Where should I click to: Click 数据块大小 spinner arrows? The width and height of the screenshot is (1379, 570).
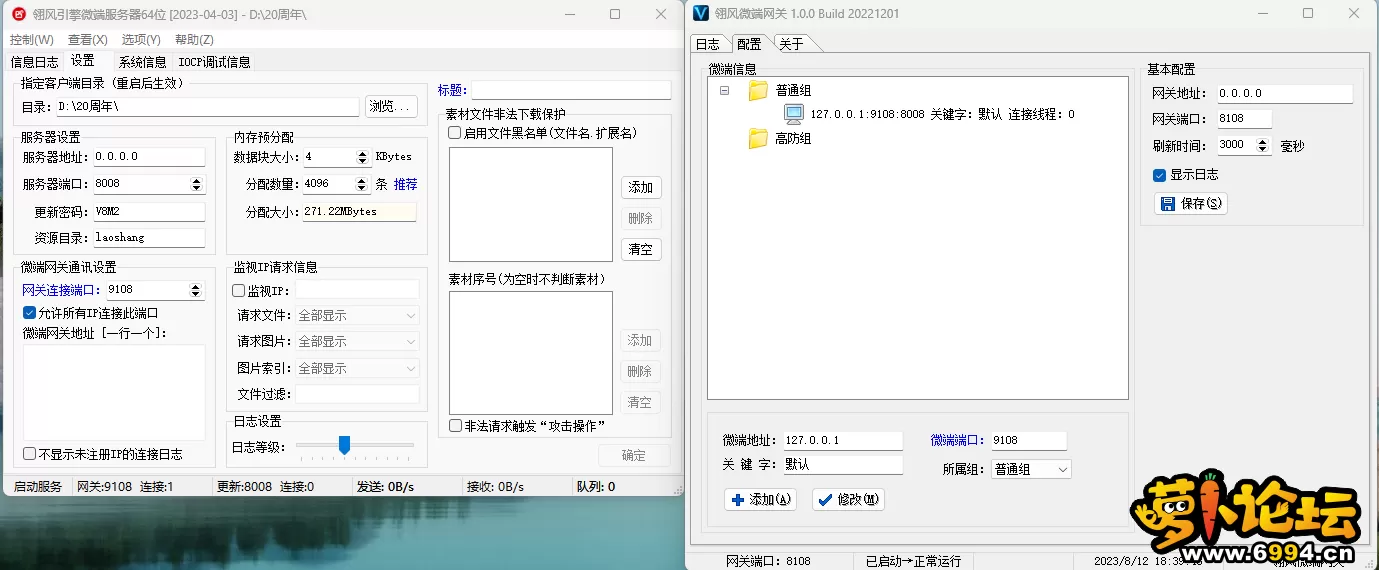click(362, 157)
